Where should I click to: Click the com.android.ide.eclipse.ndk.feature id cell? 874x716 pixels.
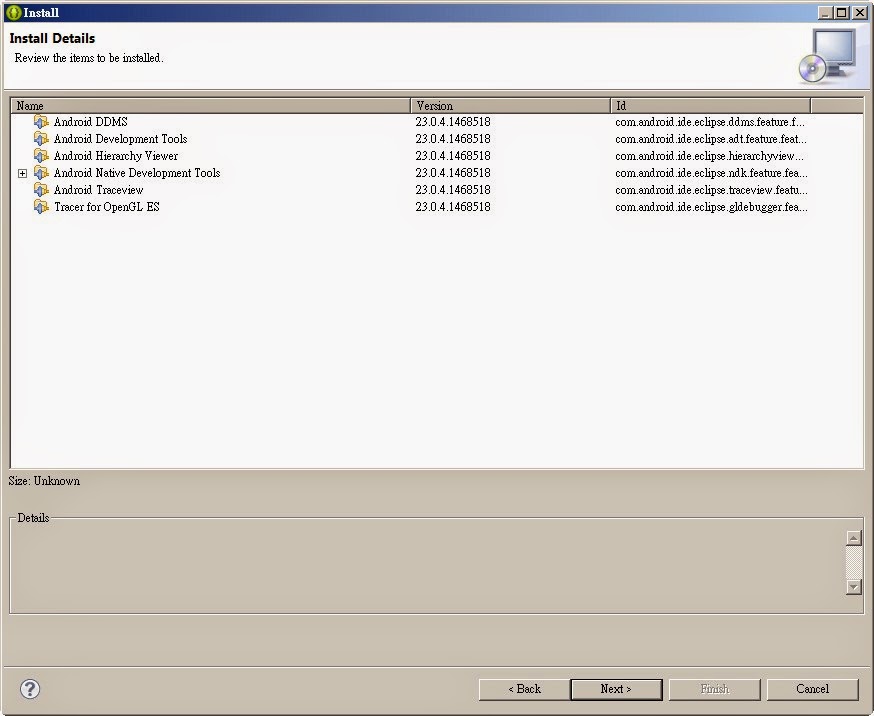(711, 173)
